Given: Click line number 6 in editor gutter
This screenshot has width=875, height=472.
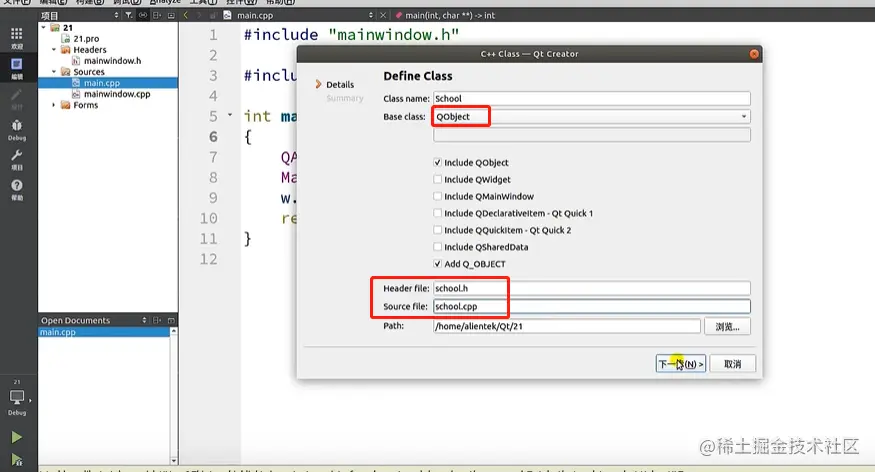Looking at the screenshot, I should tap(213, 137).
